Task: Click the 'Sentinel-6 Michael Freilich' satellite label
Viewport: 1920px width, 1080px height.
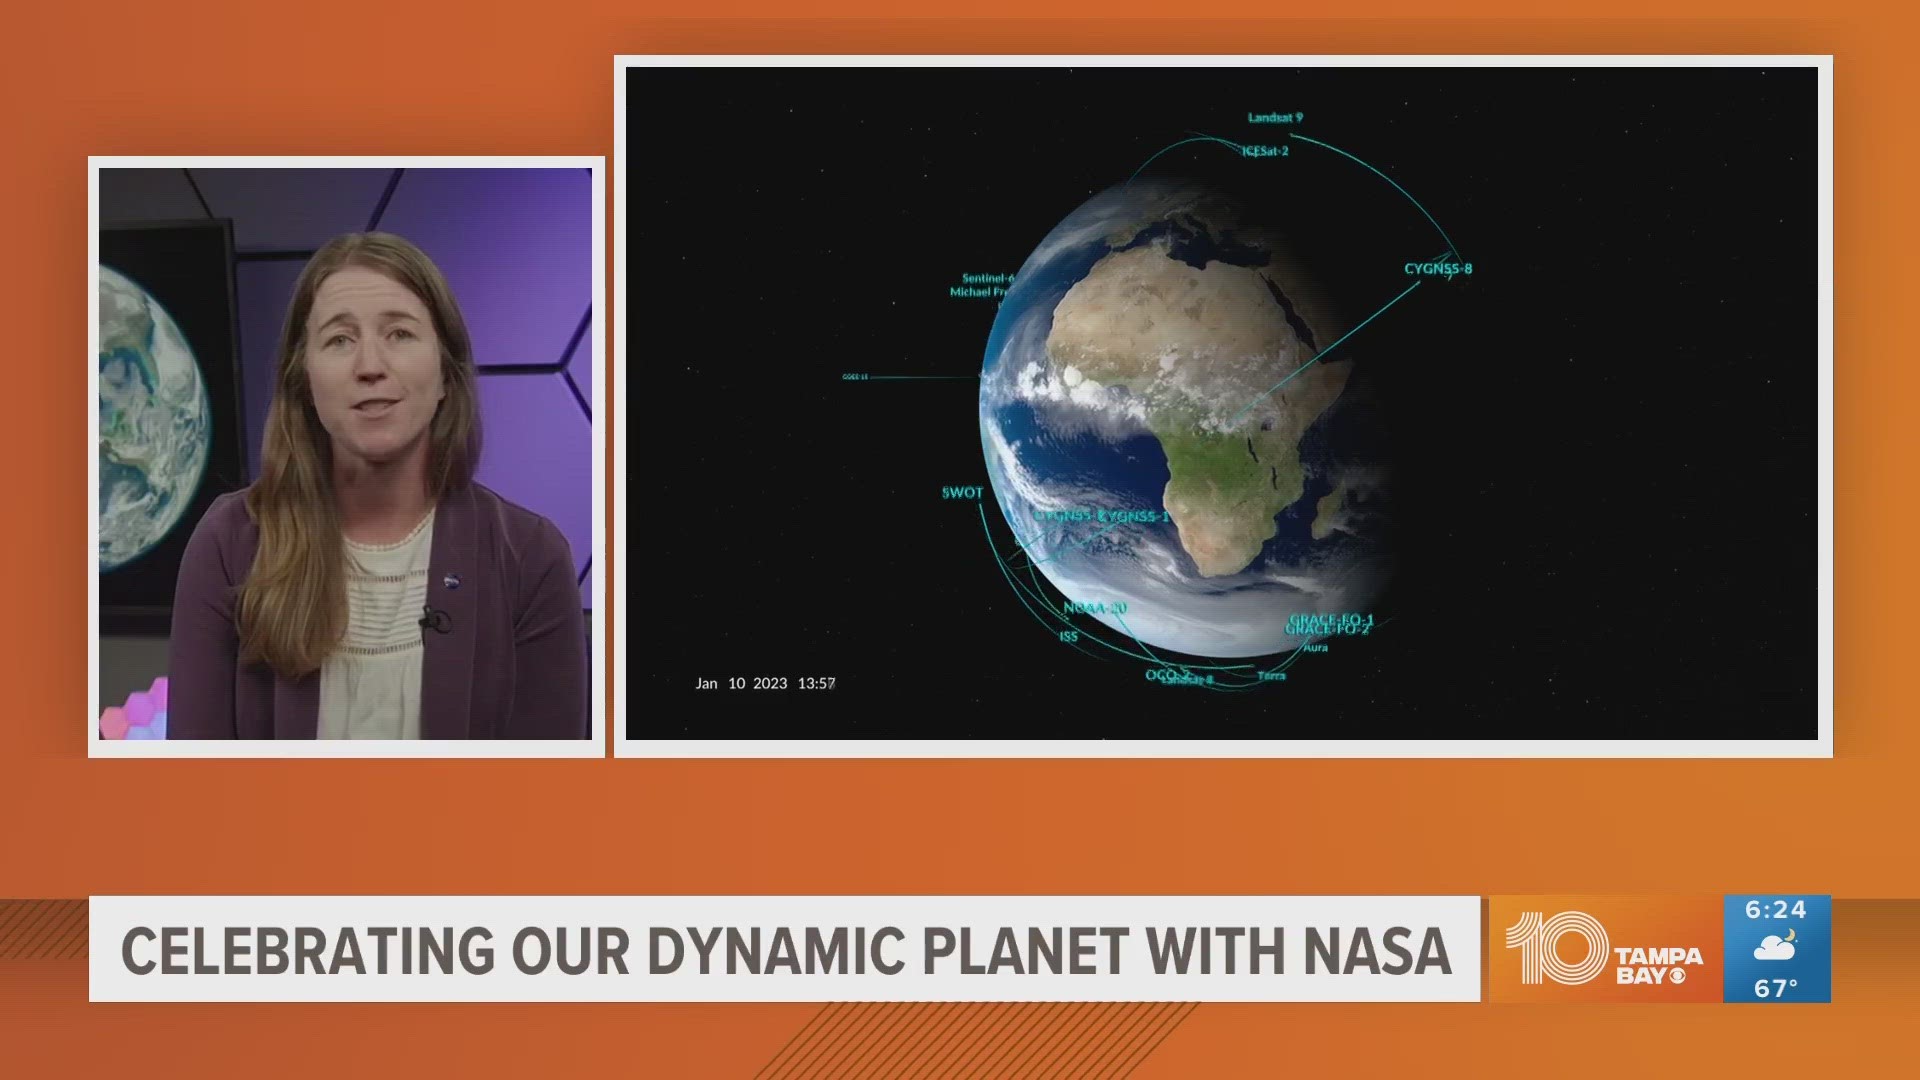Action: (x=982, y=285)
